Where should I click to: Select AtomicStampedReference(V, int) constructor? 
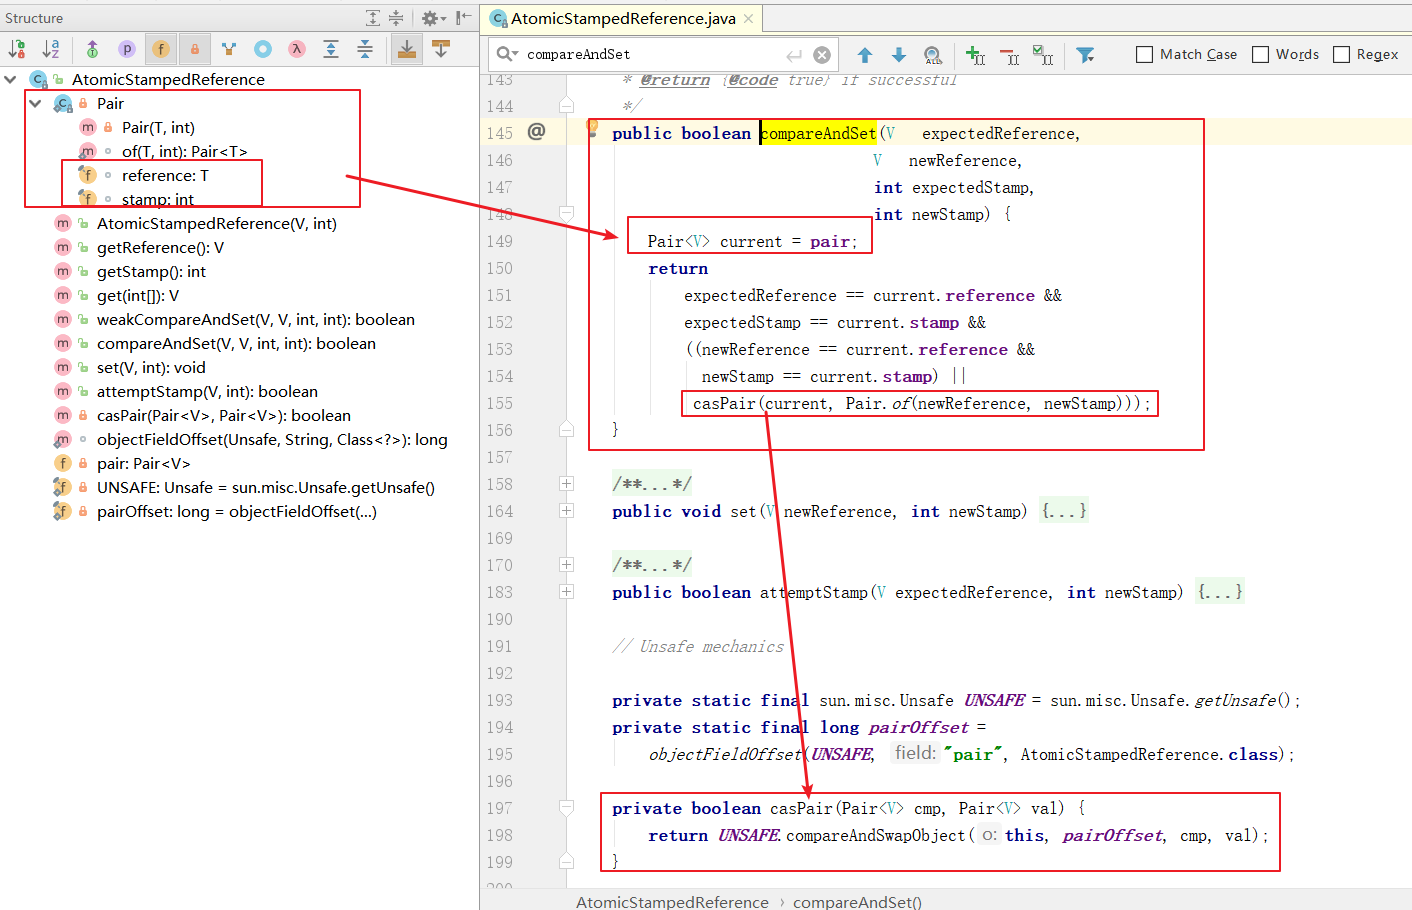click(216, 223)
